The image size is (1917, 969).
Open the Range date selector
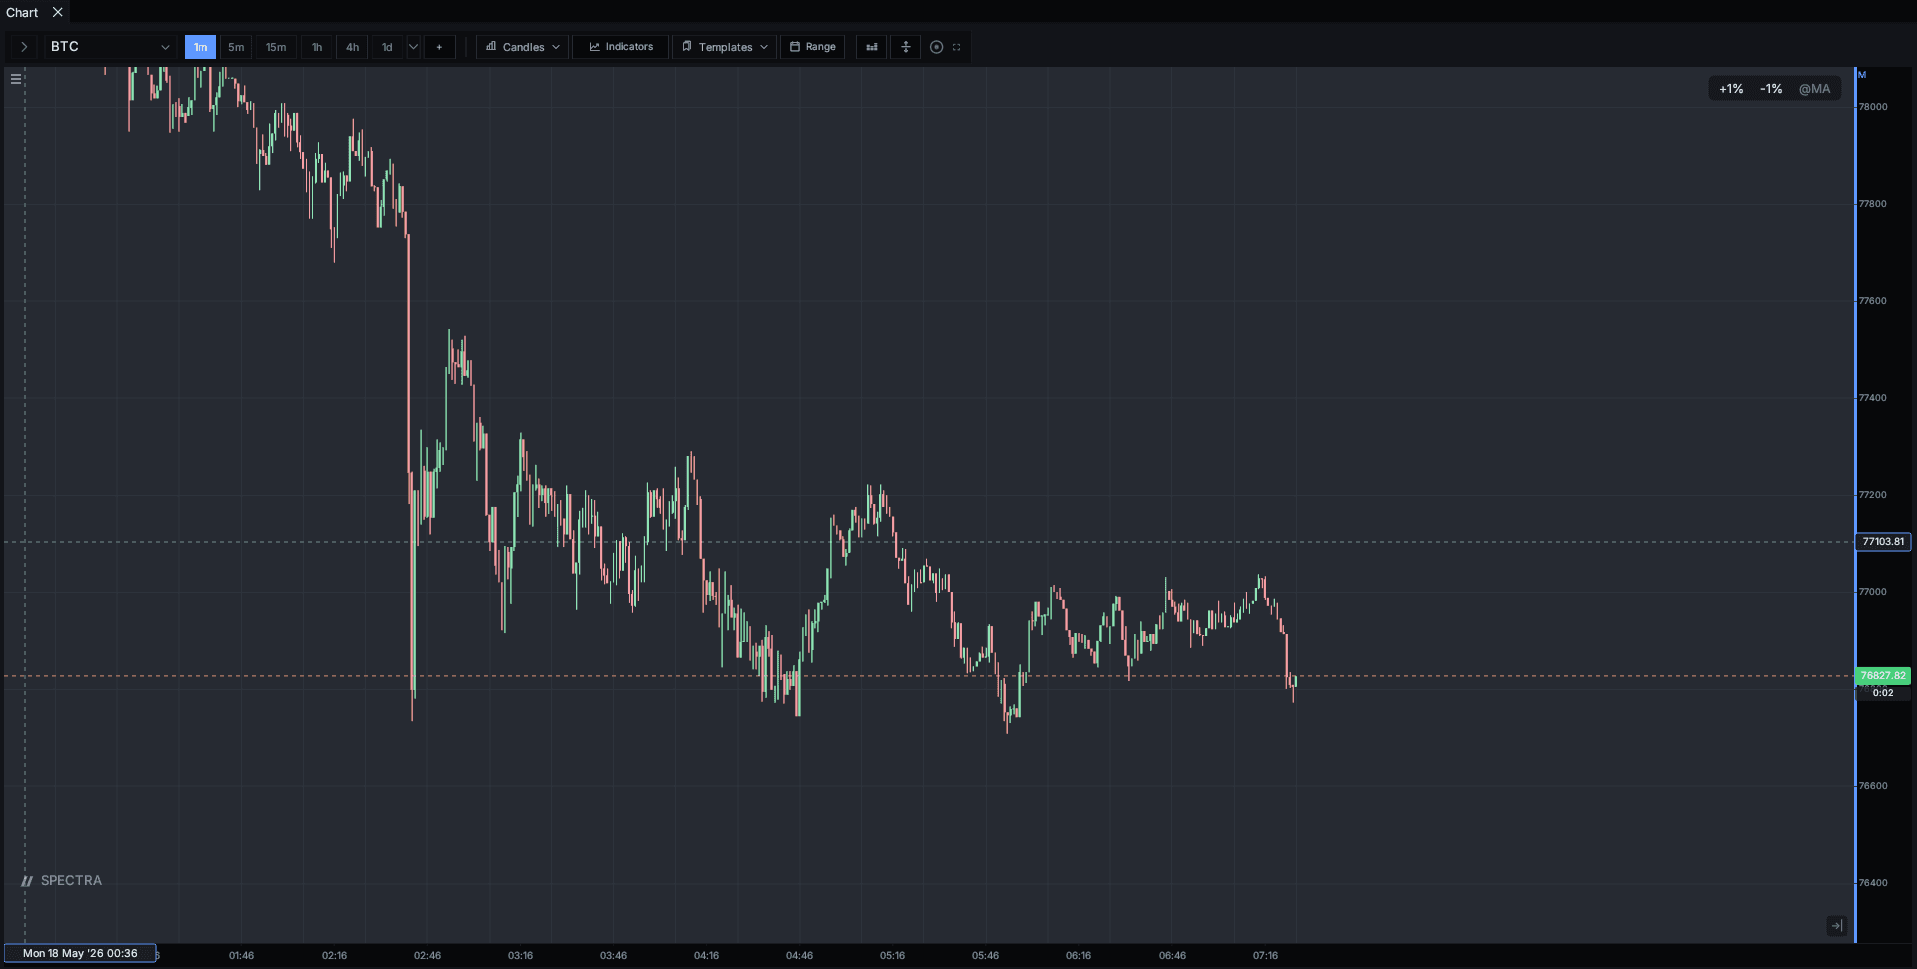pos(812,47)
